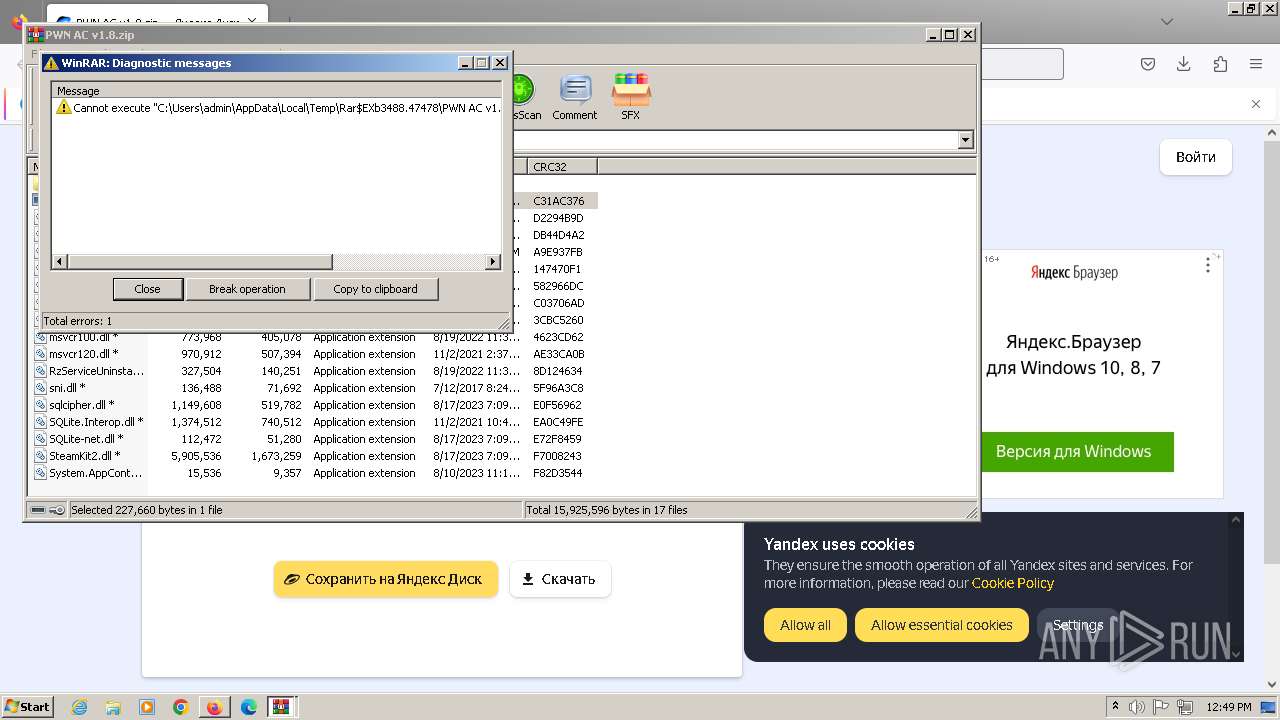The image size is (1280, 720).
Task: Click CRC value C31AC376
Action: coord(558,201)
